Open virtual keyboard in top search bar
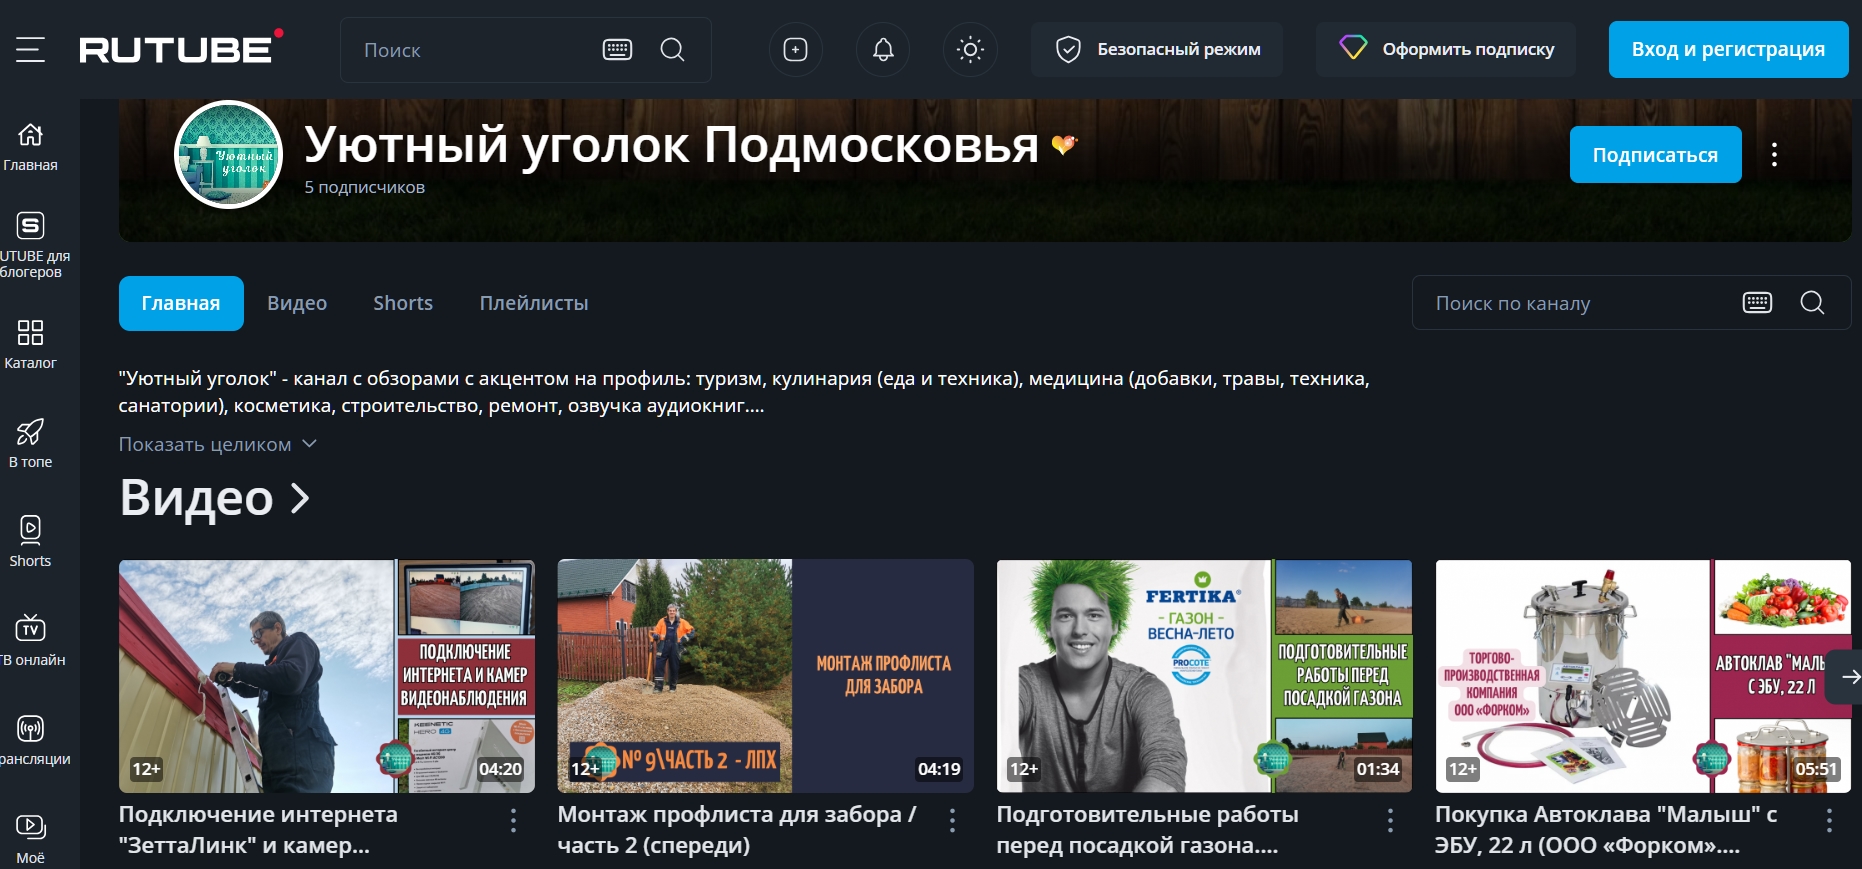 point(617,49)
